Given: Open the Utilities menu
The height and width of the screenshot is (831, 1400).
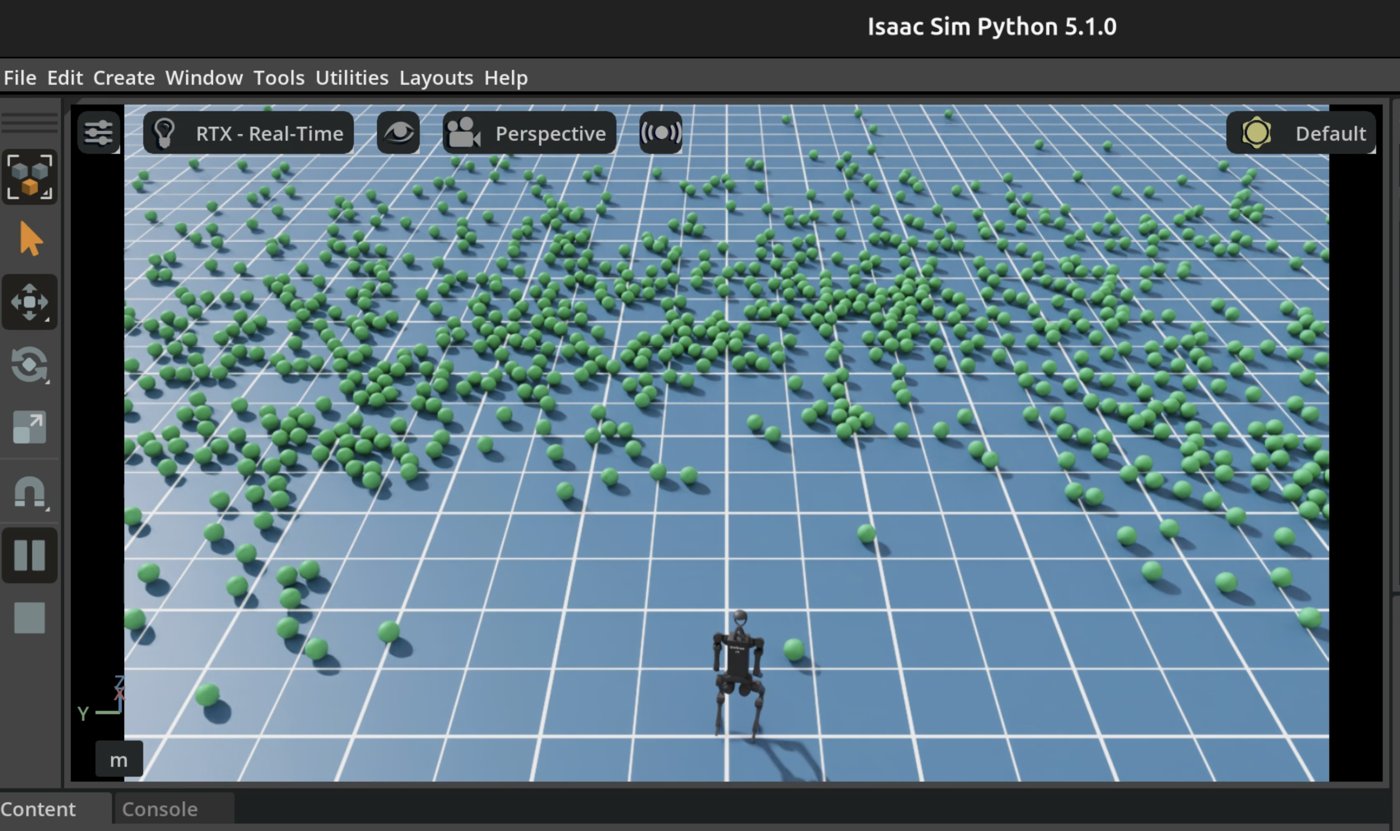Looking at the screenshot, I should pyautogui.click(x=352, y=78).
